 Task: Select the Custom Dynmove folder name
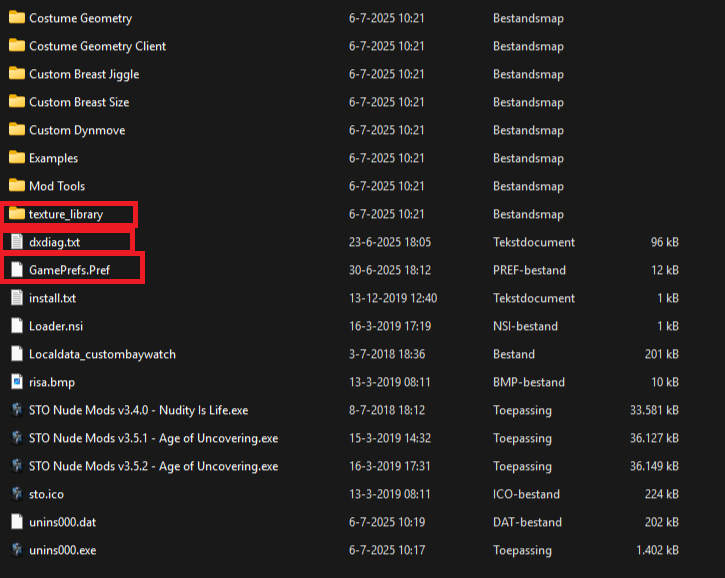click(x=77, y=130)
